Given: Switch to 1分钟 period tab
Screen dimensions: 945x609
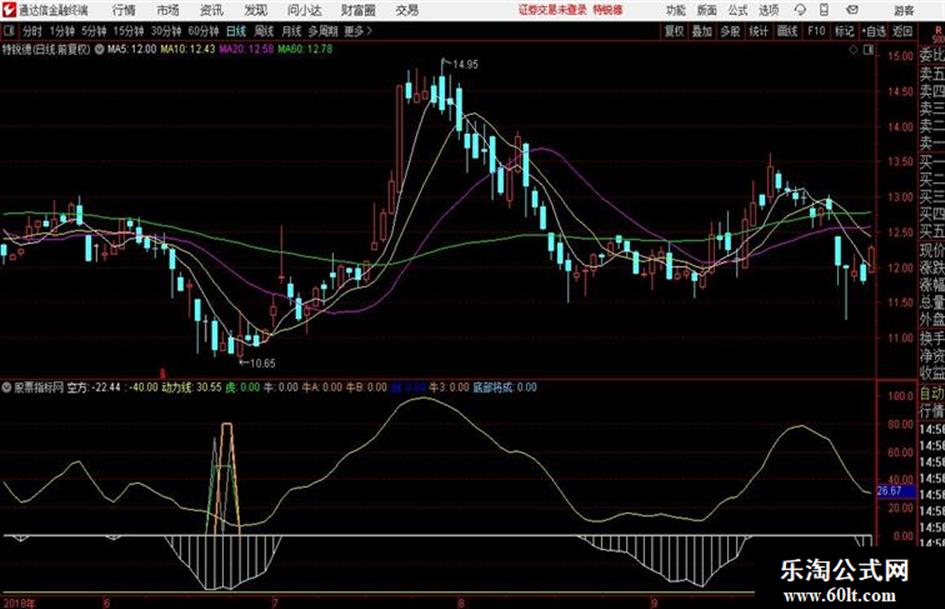Looking at the screenshot, I should coord(61,31).
